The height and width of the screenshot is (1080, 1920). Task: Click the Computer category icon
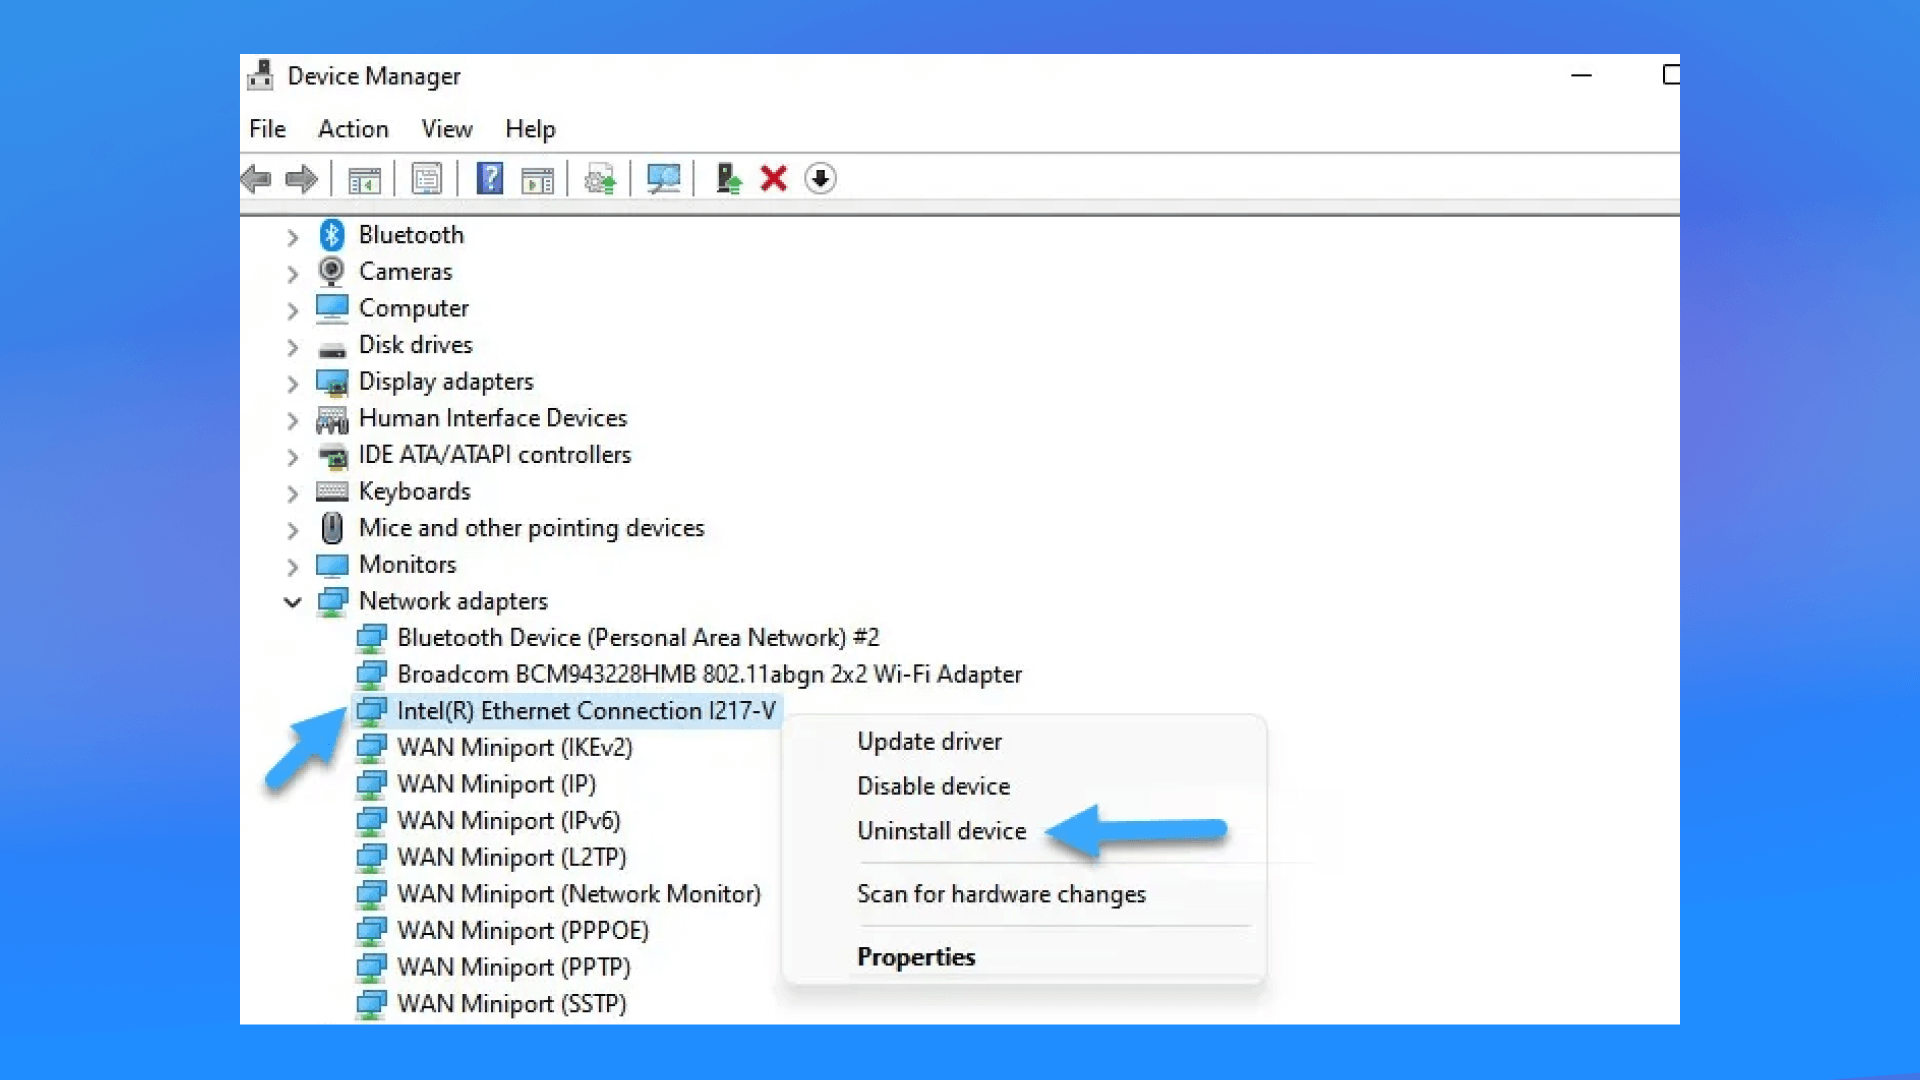pyautogui.click(x=332, y=308)
